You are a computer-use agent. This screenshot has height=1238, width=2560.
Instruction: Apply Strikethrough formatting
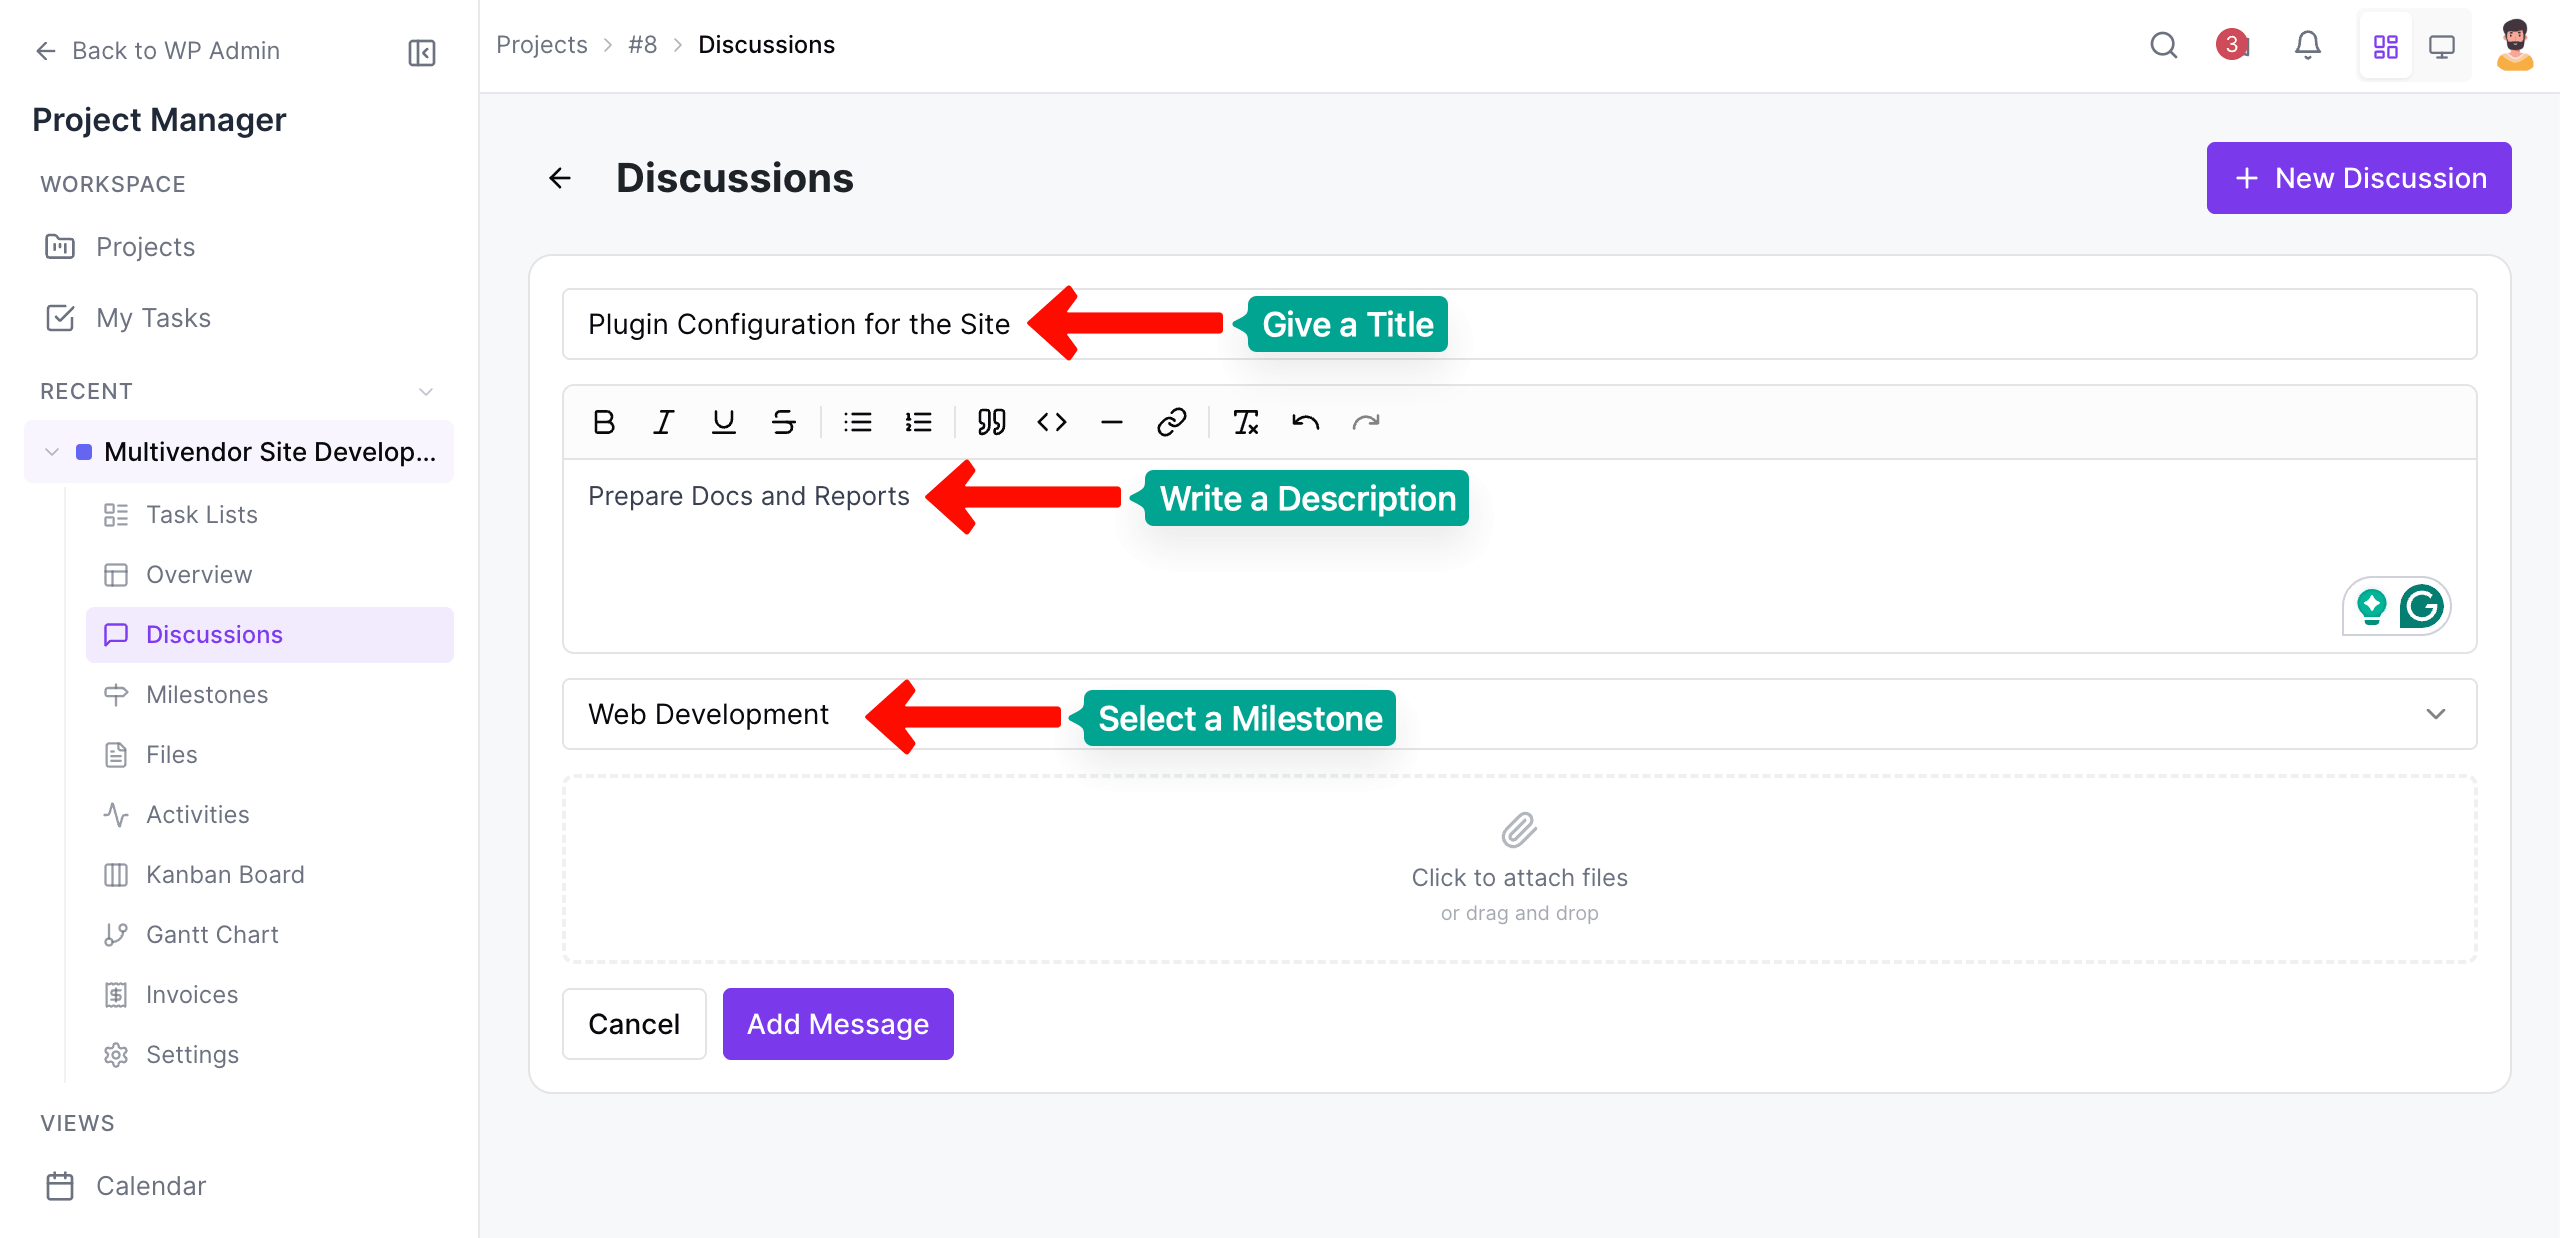783,421
